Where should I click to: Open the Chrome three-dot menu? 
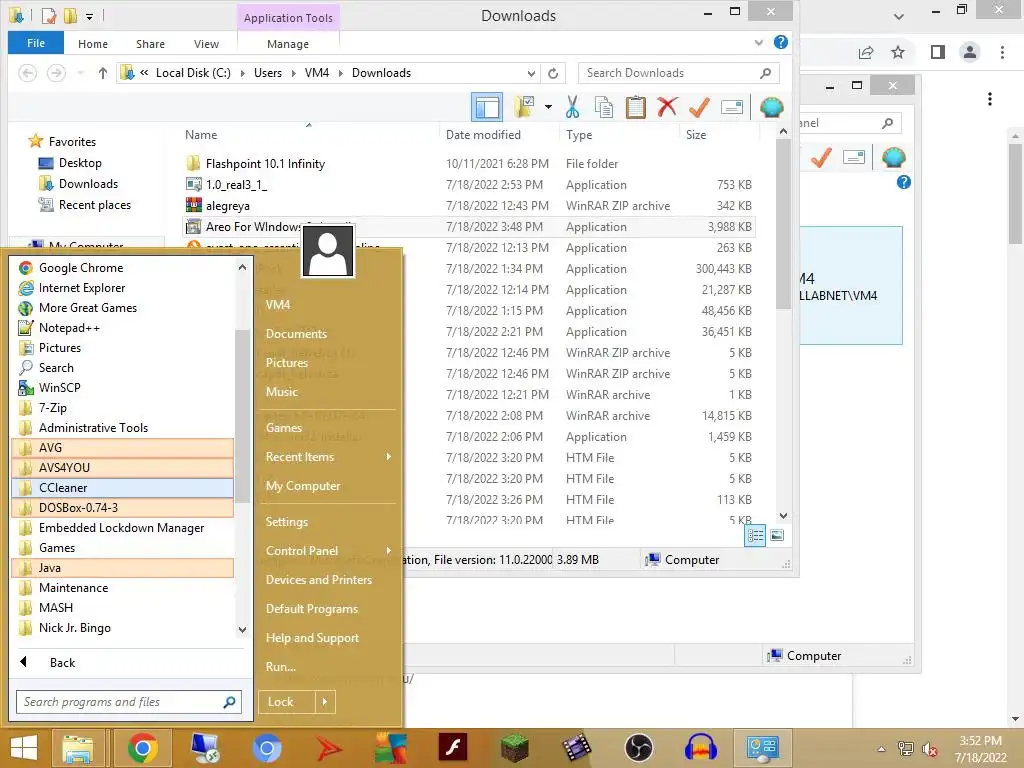(1002, 52)
